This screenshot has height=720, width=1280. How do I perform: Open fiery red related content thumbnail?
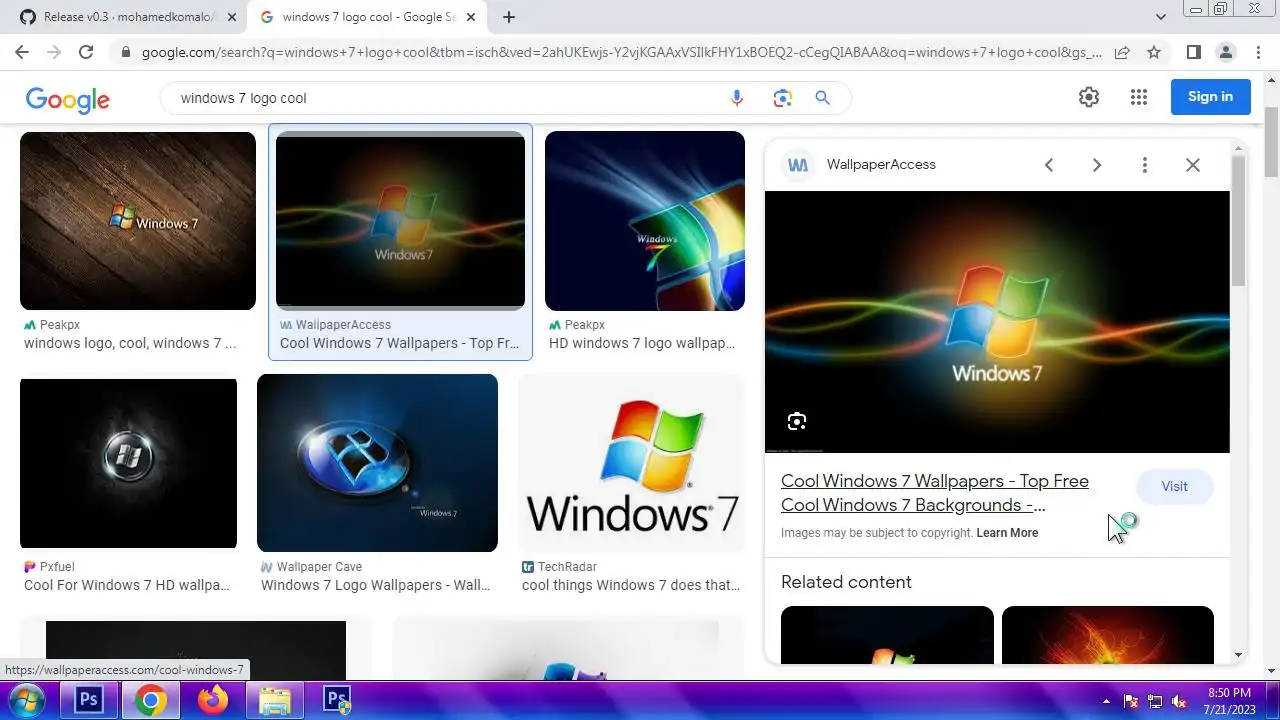[1107, 635]
